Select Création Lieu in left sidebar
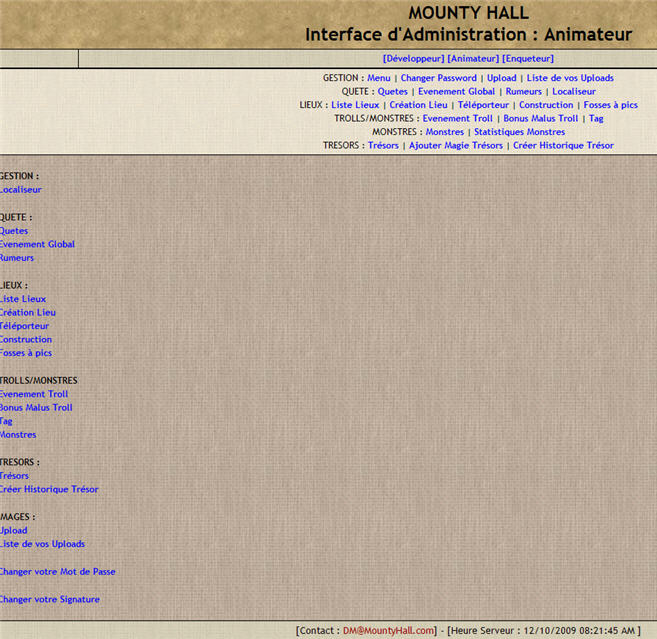657x639 pixels. 28,313
